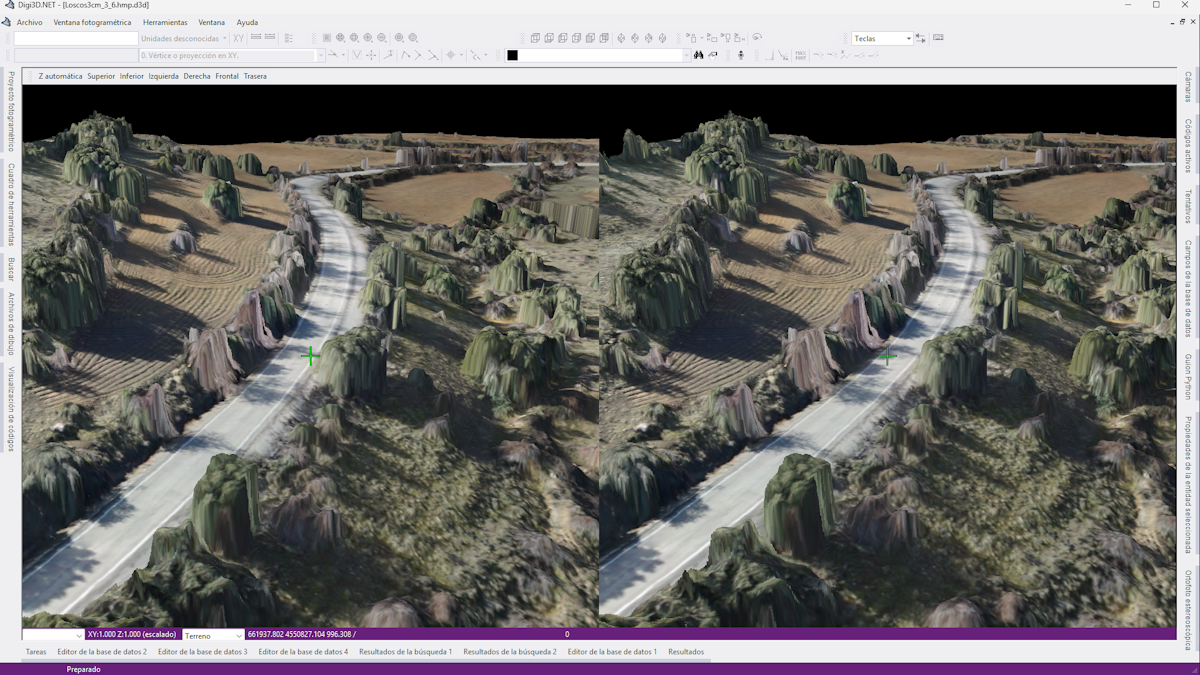Click the black color swatch
Image resolution: width=1200 pixels, height=675 pixels.
pyautogui.click(x=512, y=55)
